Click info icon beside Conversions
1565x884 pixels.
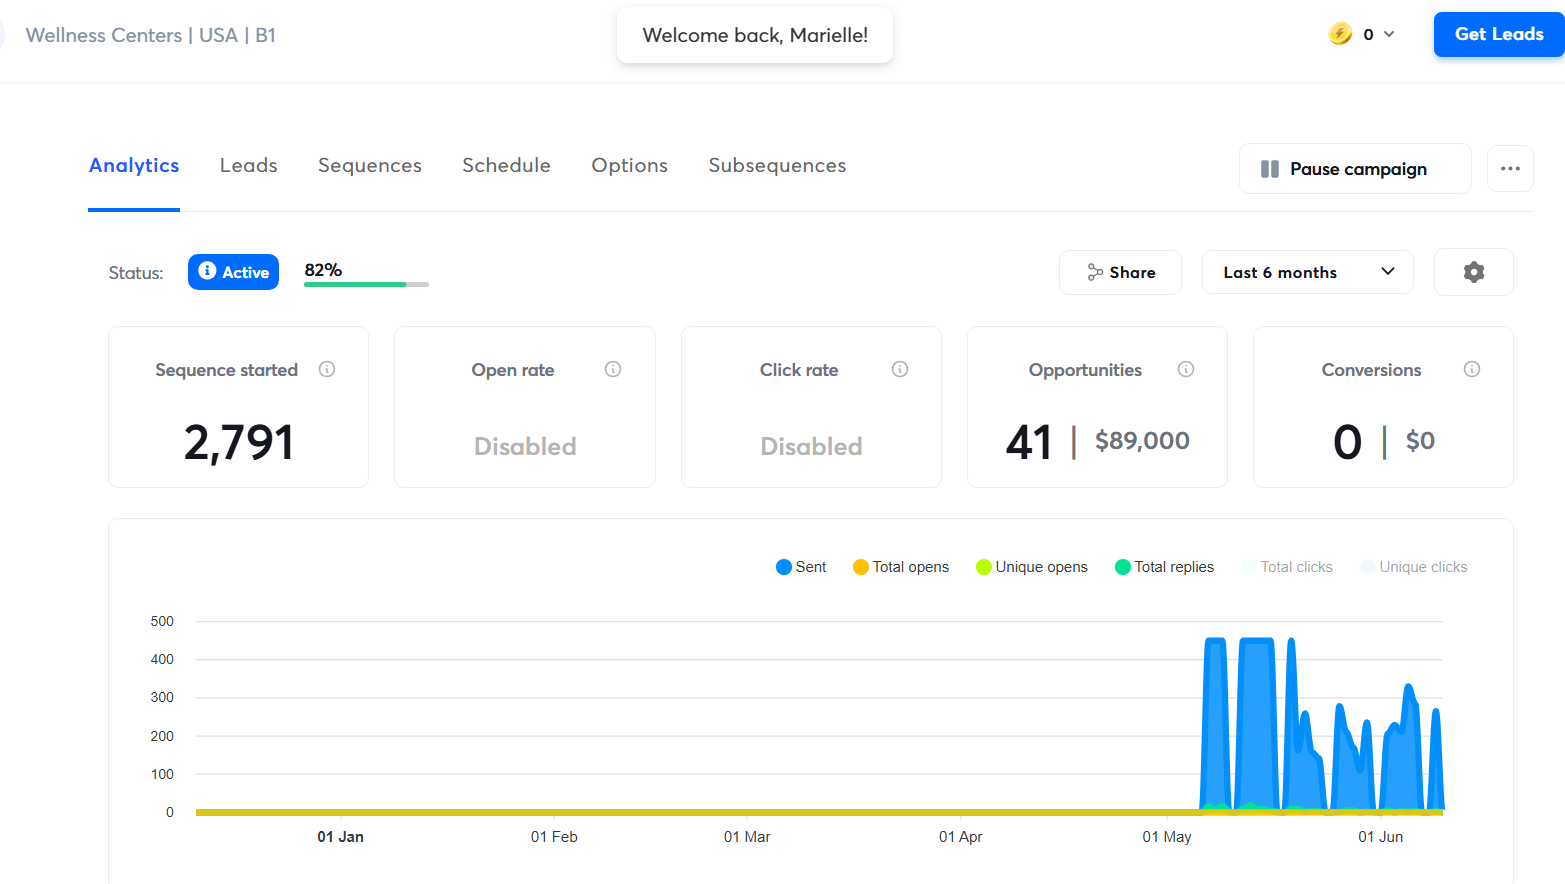1472,369
